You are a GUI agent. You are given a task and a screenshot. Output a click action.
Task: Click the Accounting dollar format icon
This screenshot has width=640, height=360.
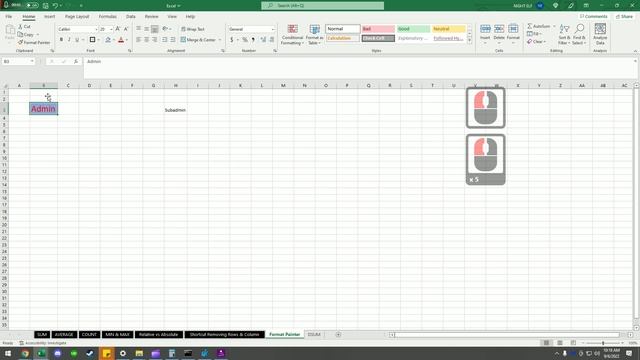[232, 40]
